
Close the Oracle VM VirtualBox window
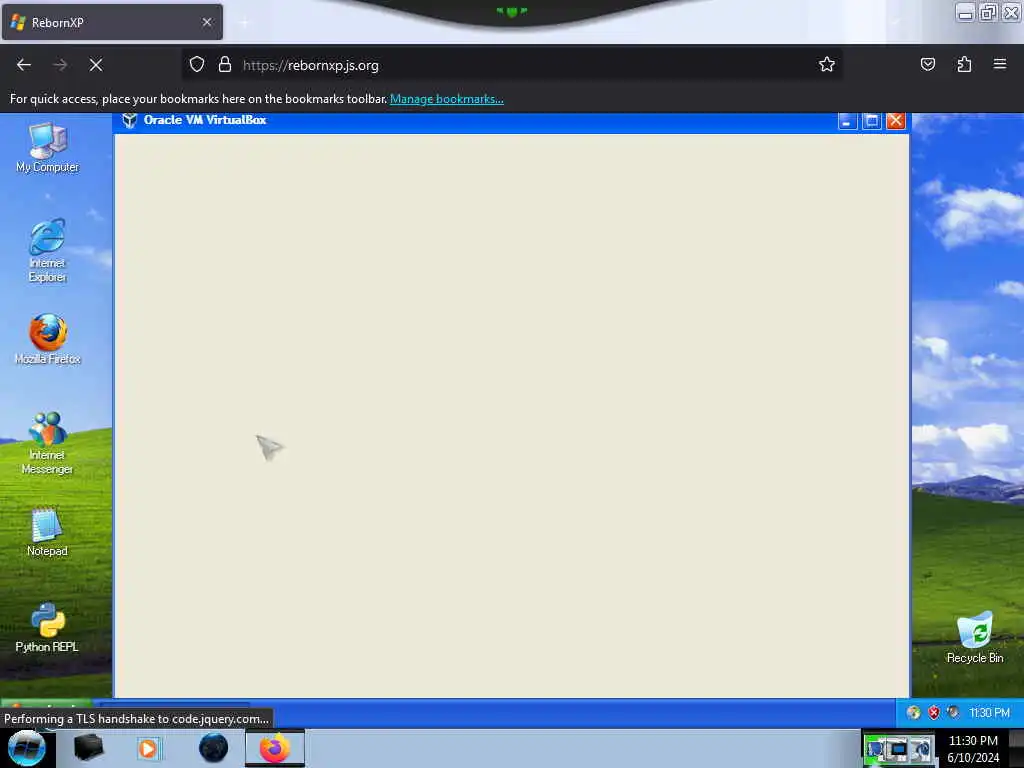[x=895, y=121]
